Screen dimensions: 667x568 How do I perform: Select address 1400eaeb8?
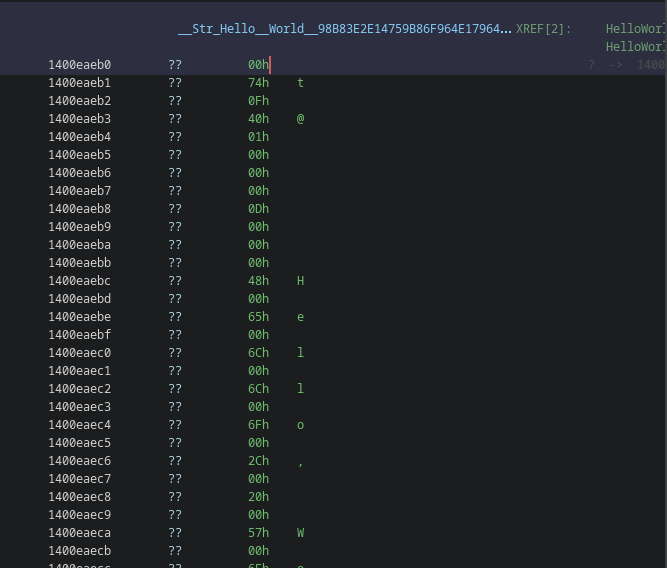(x=80, y=209)
